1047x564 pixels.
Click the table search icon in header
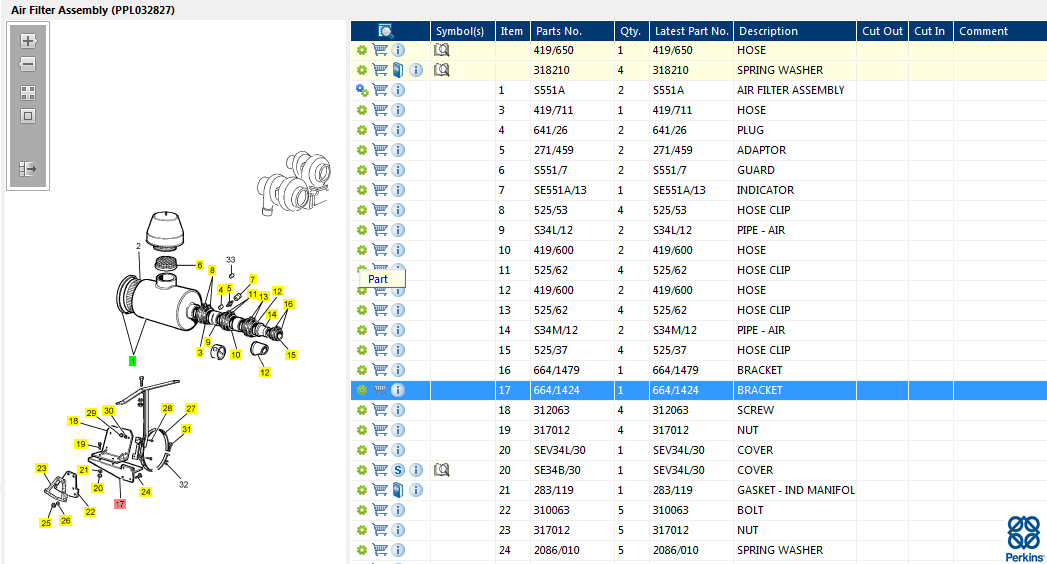coord(386,31)
